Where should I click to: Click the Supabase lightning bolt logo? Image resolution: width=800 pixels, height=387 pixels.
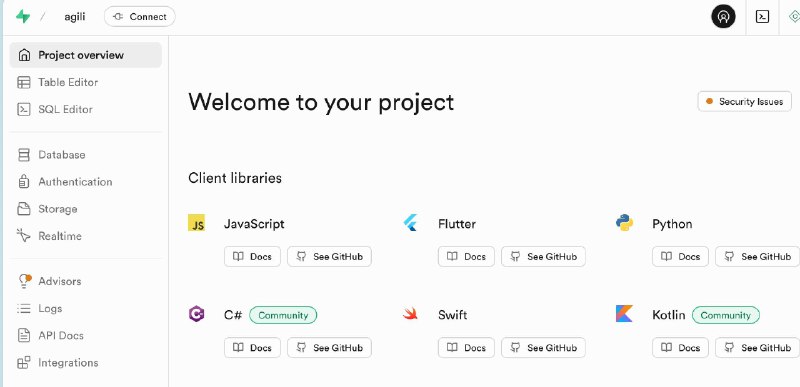point(23,17)
